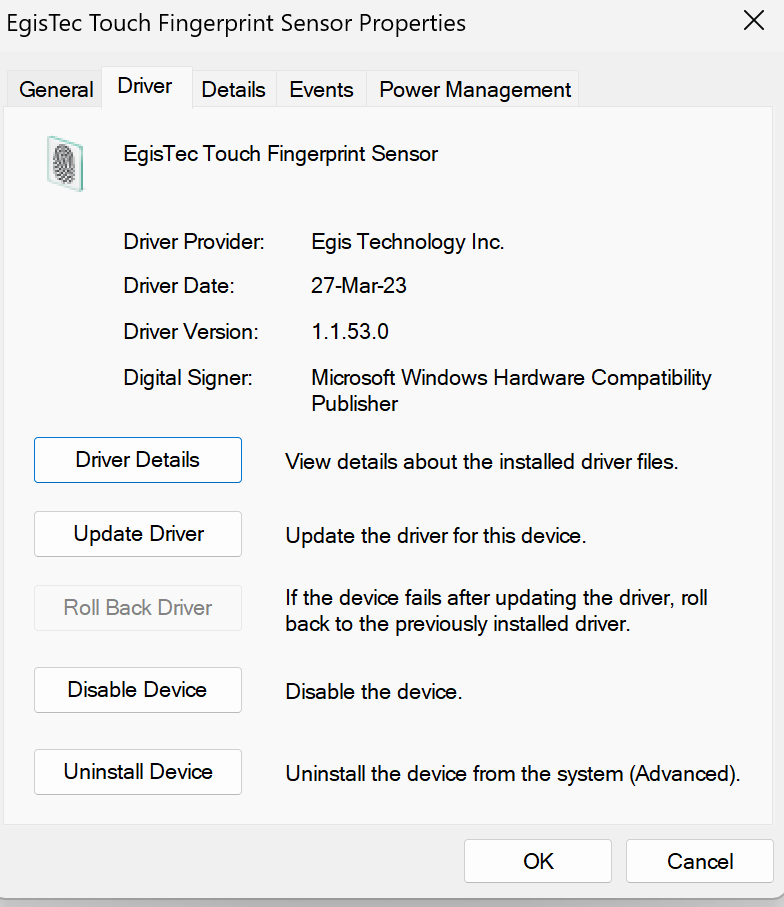Cancel the dialog

point(700,861)
